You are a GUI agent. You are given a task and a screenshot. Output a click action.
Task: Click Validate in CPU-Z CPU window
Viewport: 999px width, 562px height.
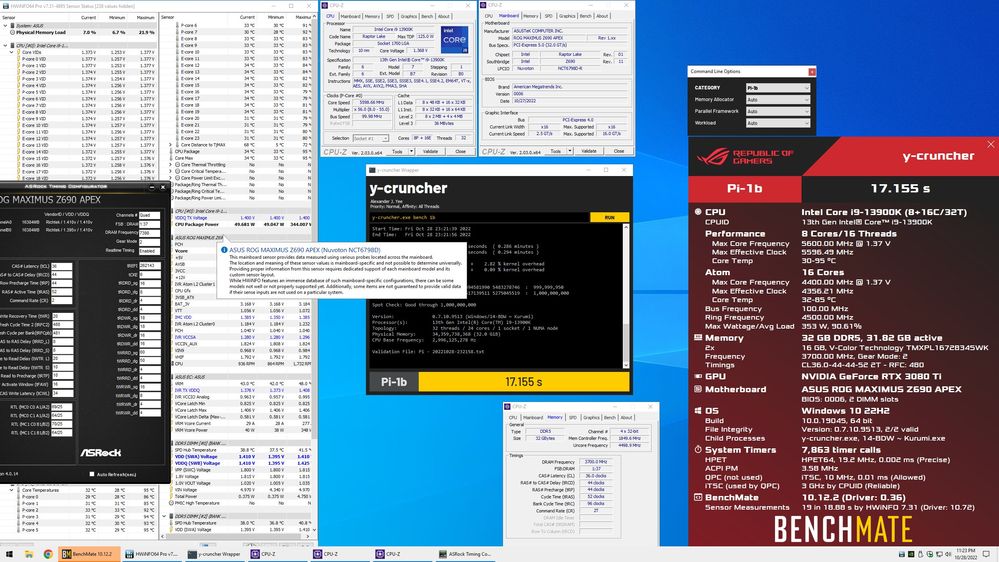click(x=431, y=152)
